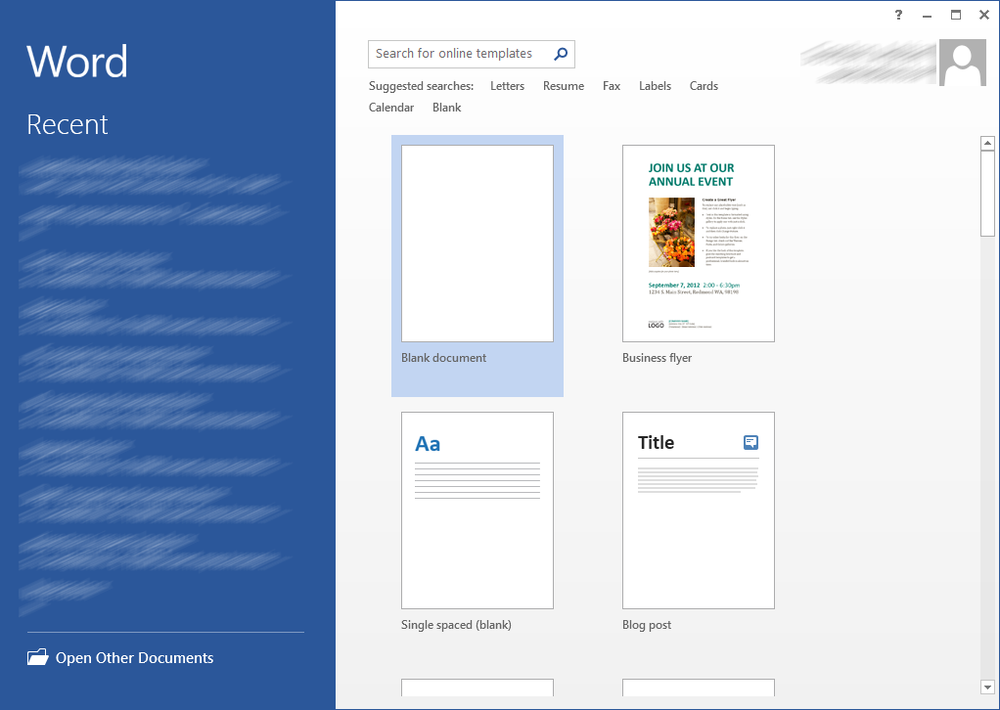Choose the Business flyer template thumbnail
This screenshot has width=1000, height=710.
tap(698, 243)
